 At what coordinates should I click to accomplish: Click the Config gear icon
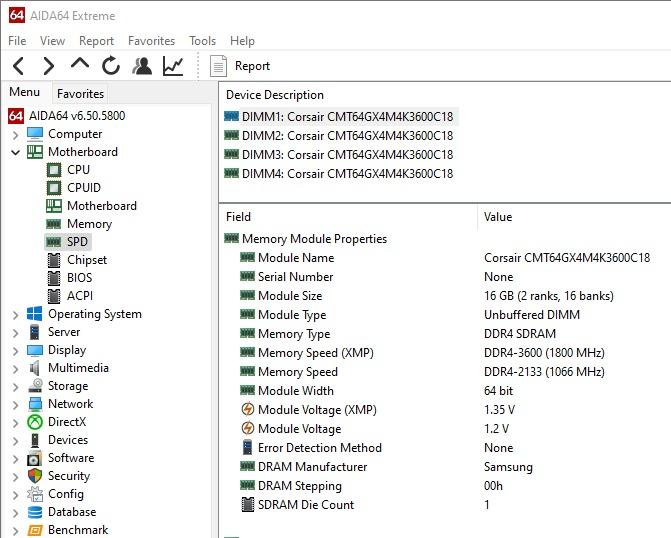[x=35, y=494]
